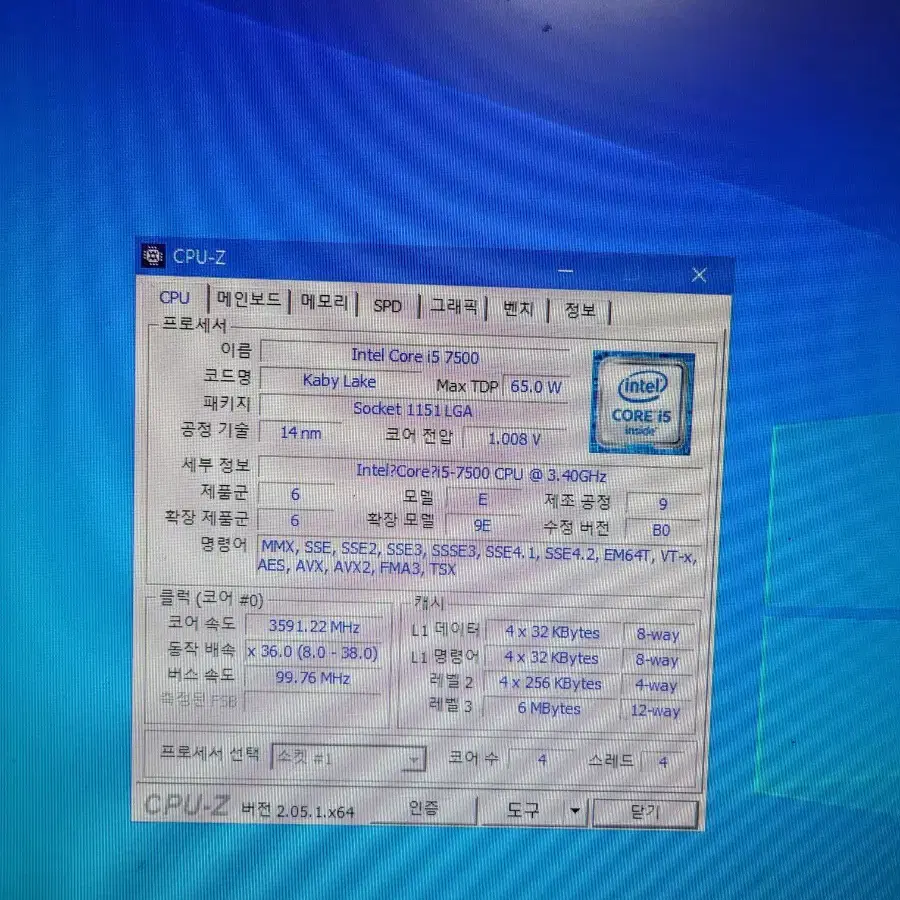
Task: Click the 4-way associativity value
Action: click(x=656, y=685)
